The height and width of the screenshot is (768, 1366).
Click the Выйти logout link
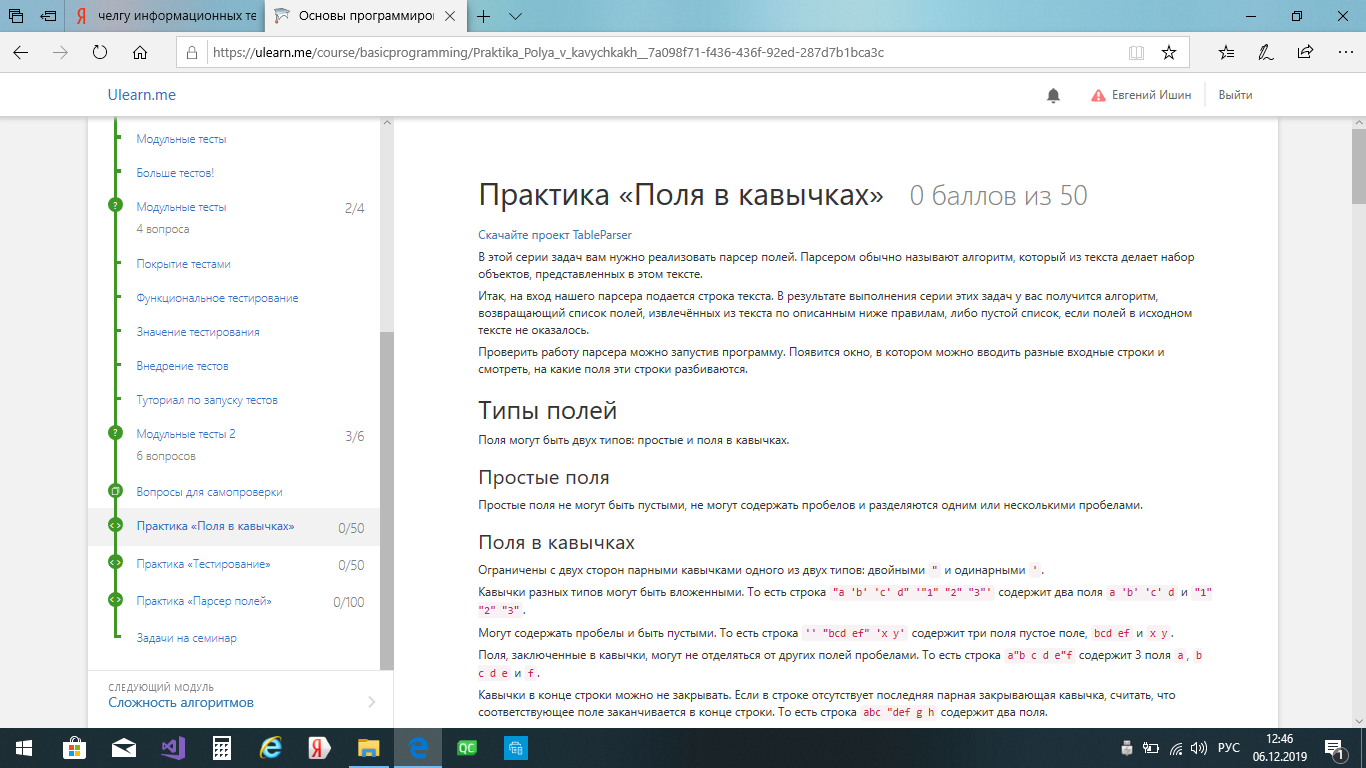tap(1235, 95)
